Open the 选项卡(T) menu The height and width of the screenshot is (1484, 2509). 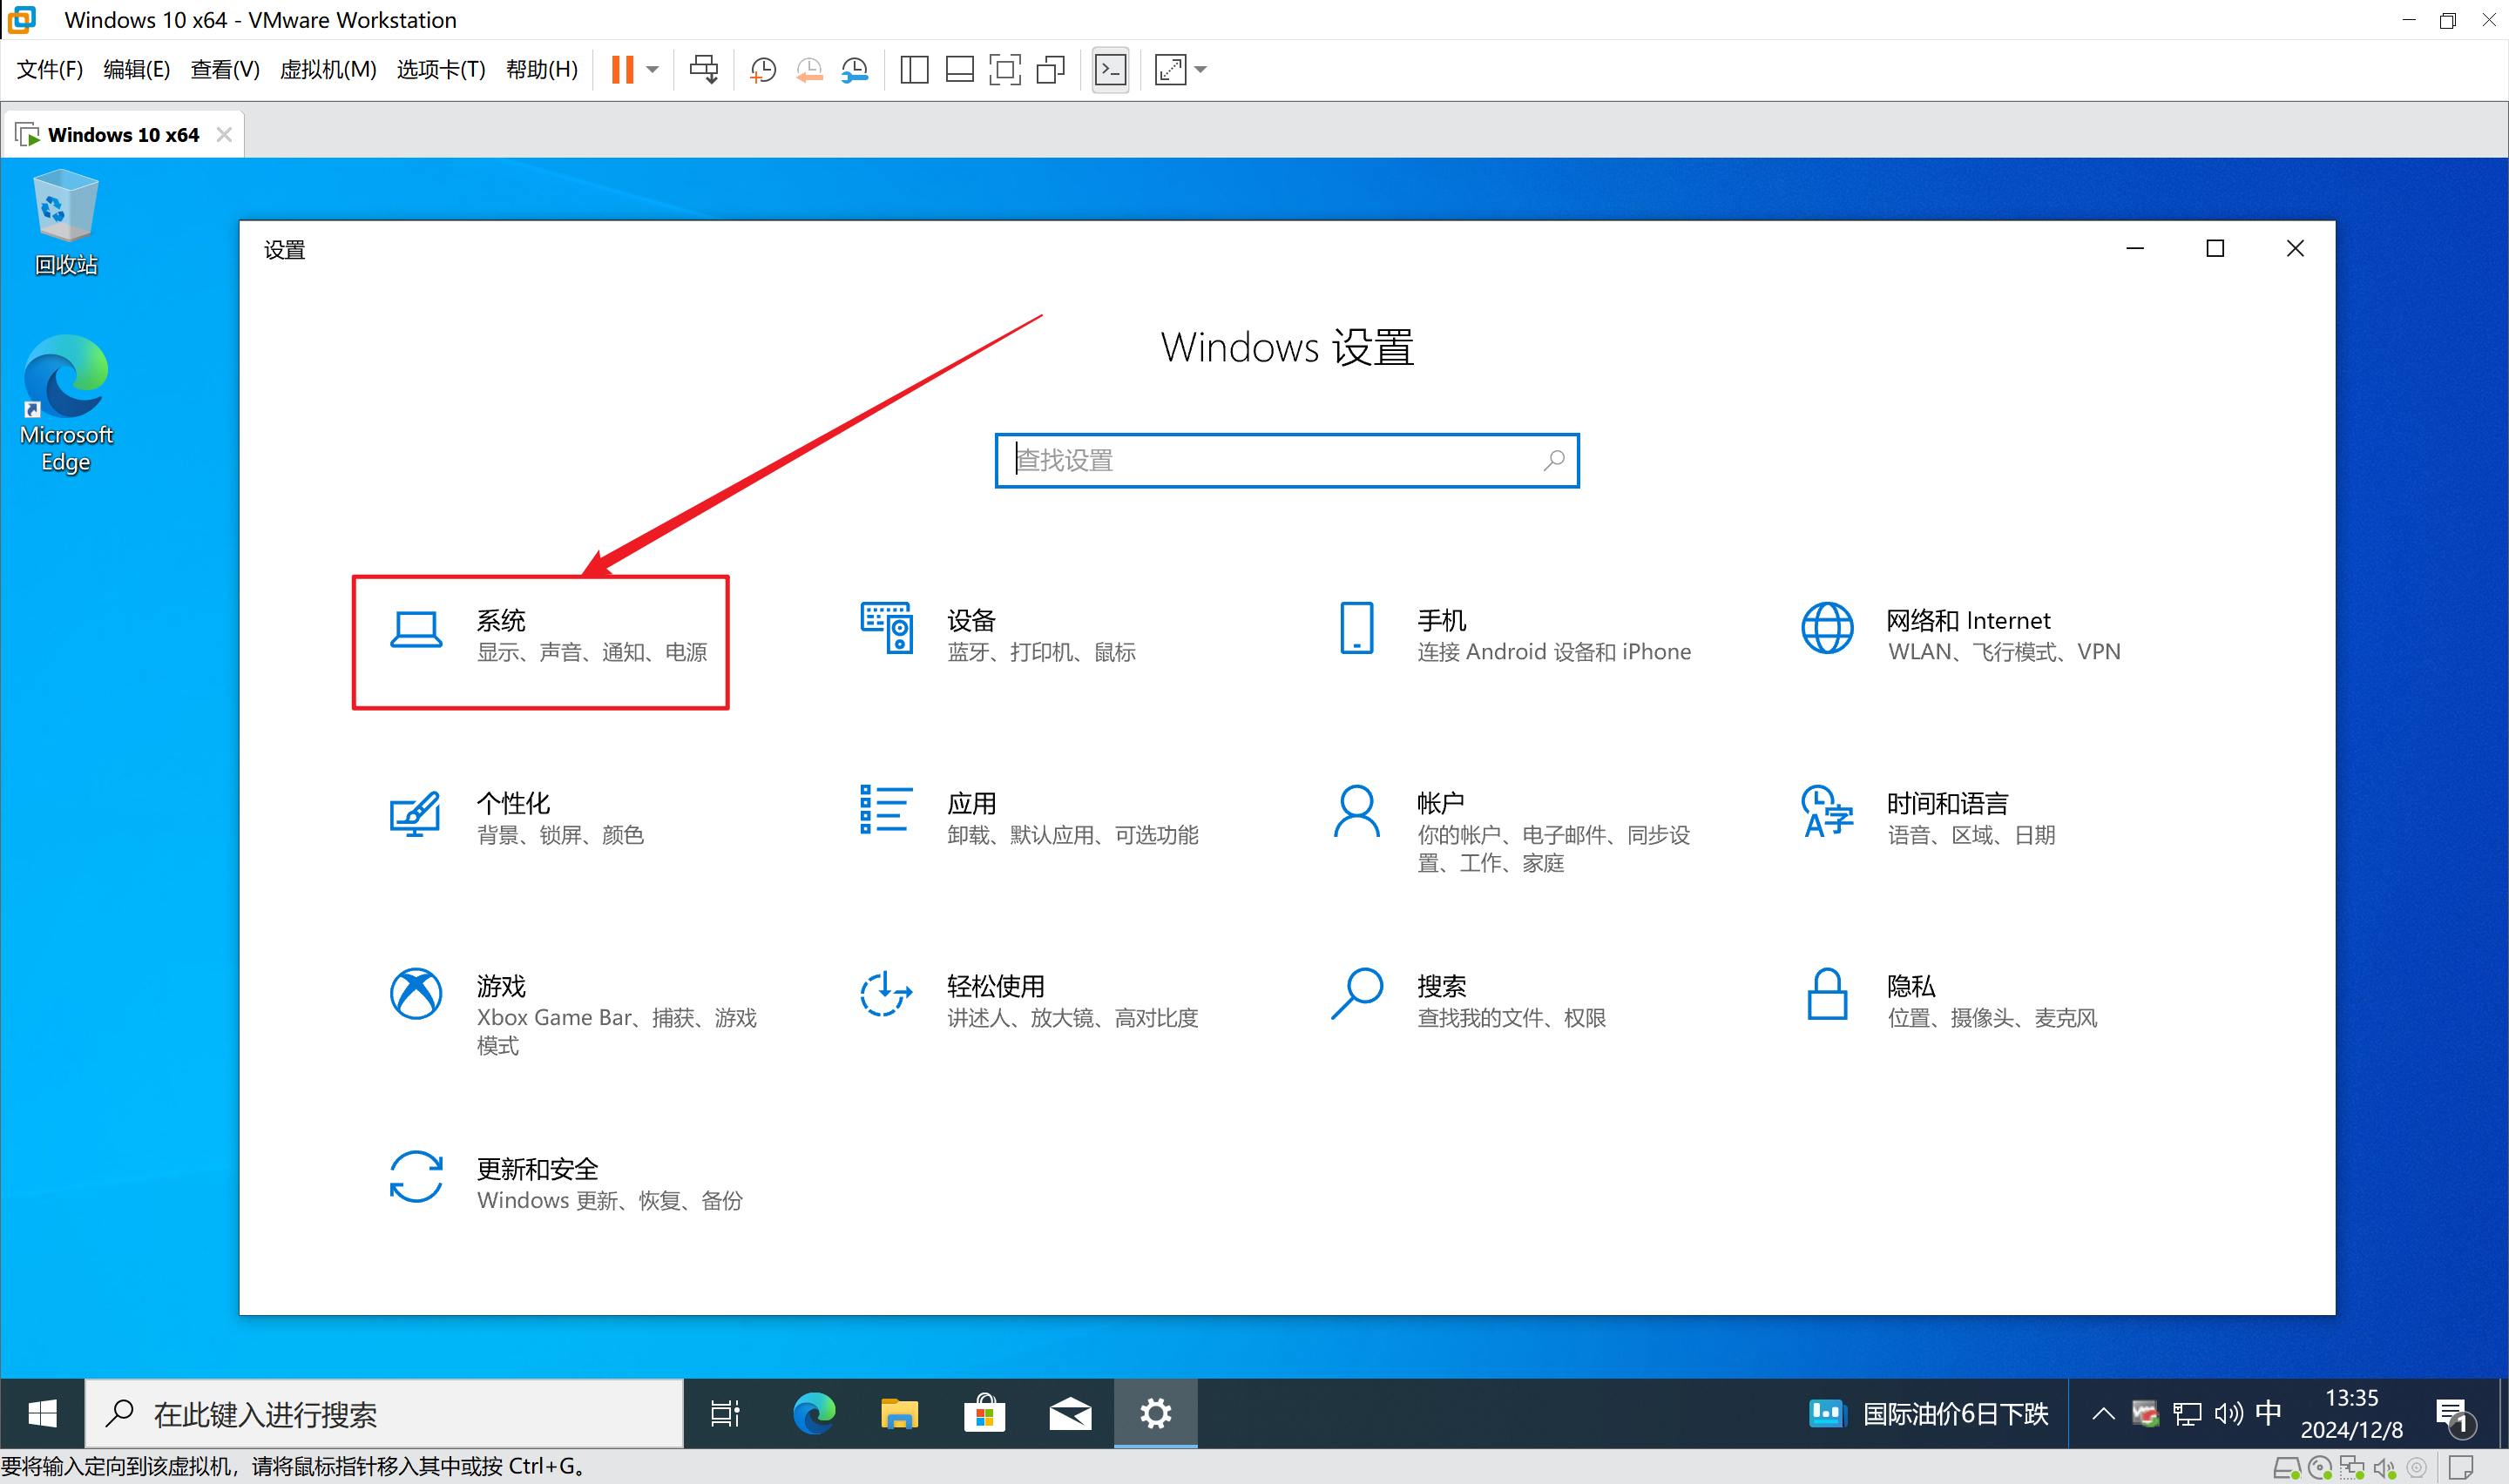click(440, 70)
